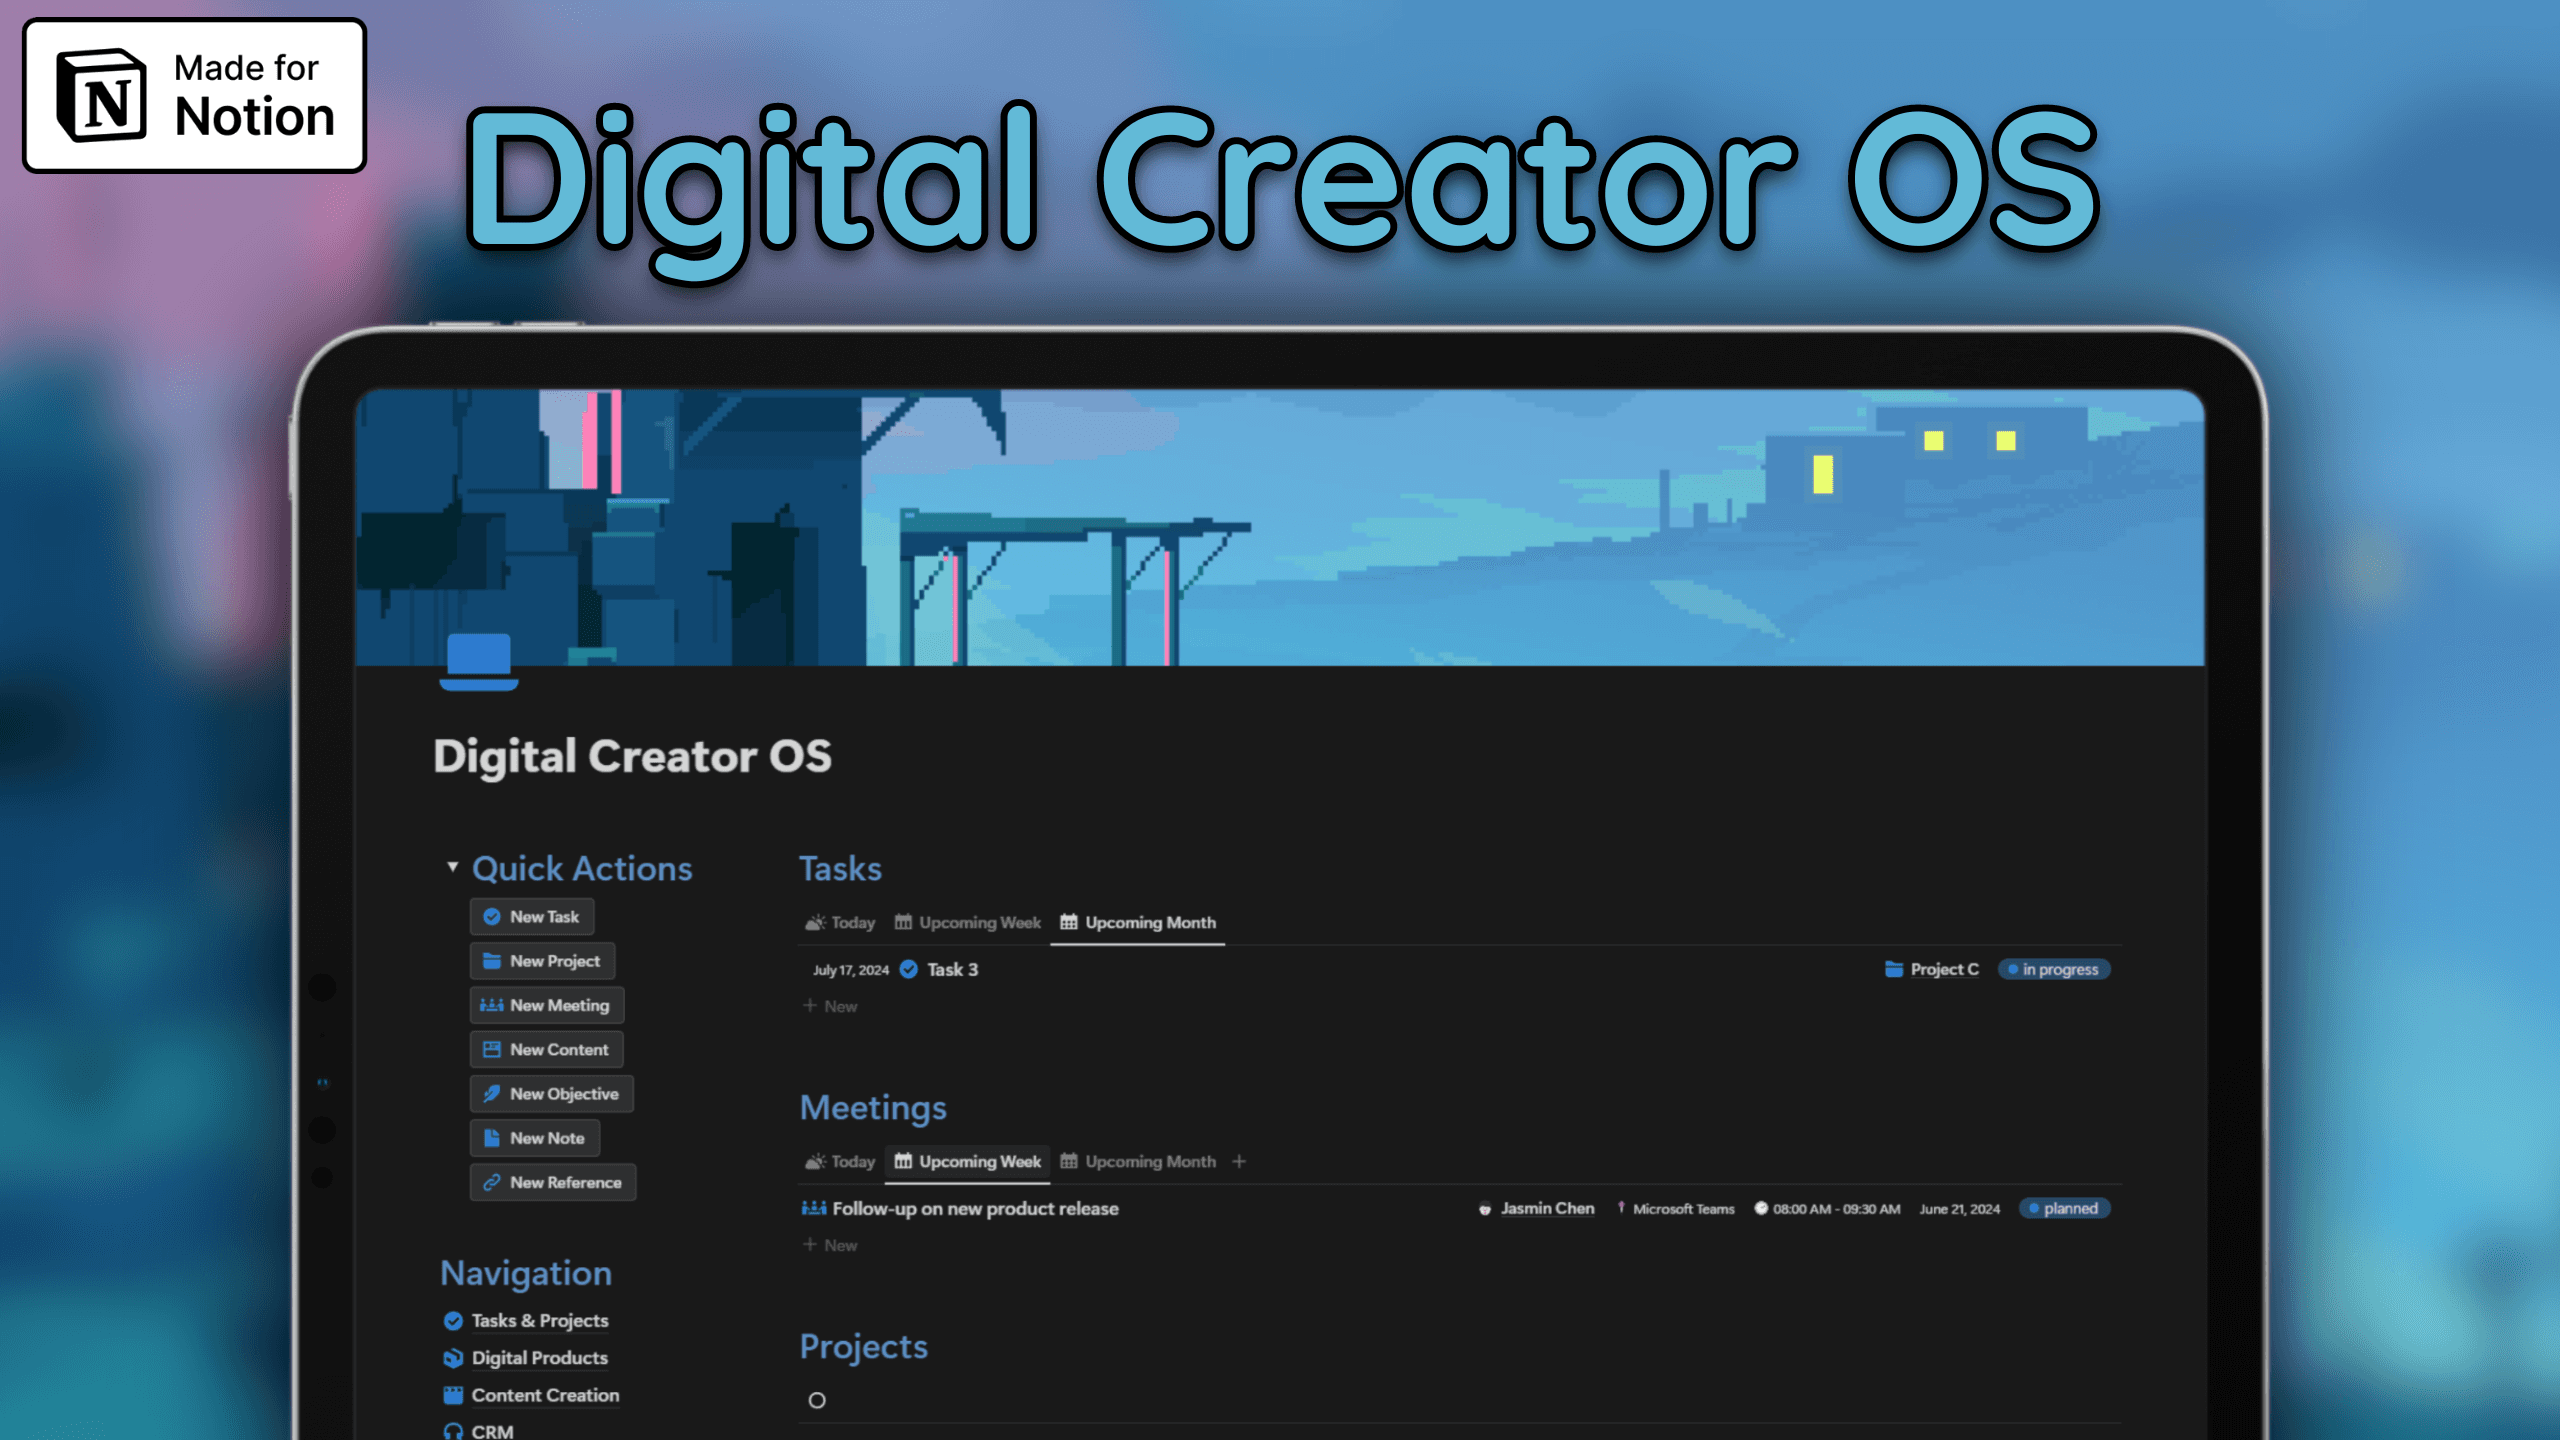
Task: Click the clock icon next to meeting time
Action: tap(1761, 1208)
